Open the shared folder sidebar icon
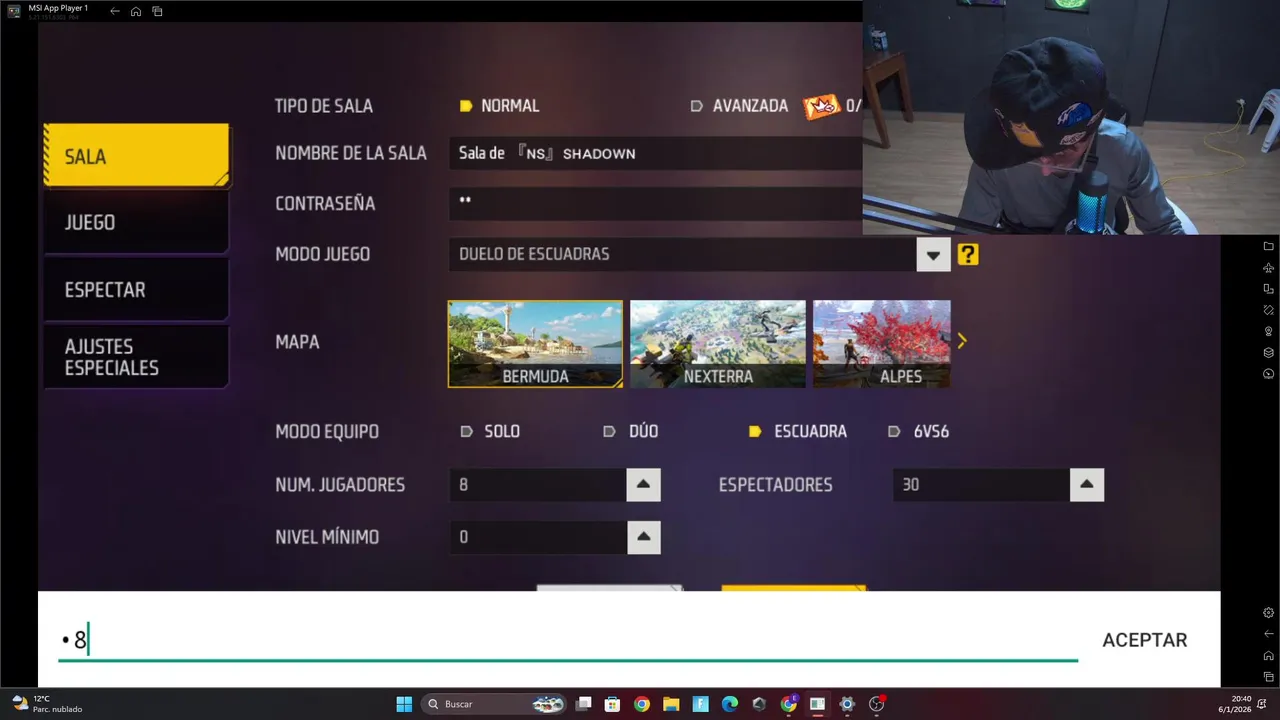1280x720 pixels. coord(1268,246)
